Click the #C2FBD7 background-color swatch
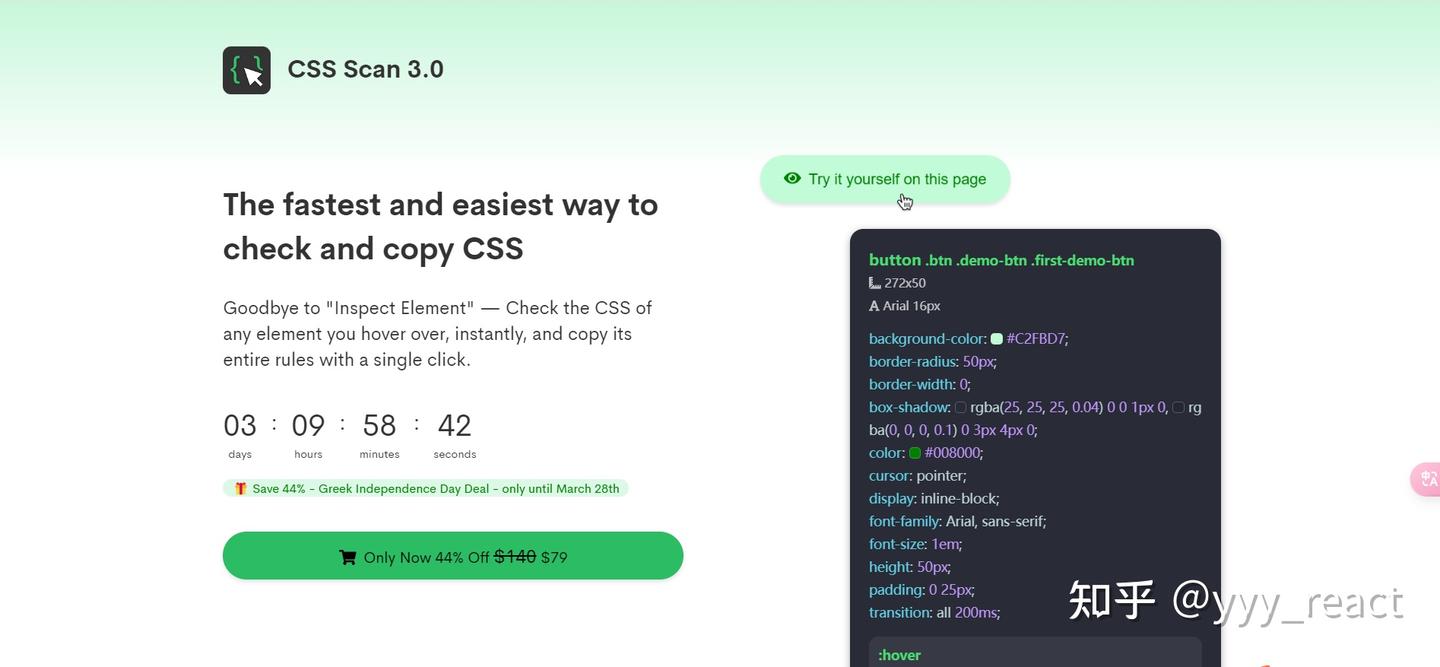 [x=996, y=338]
